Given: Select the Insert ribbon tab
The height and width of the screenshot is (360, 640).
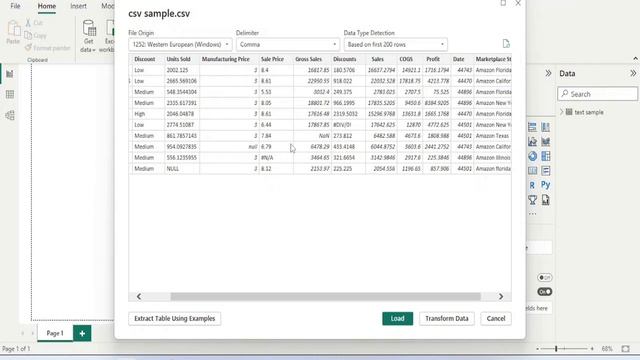Looking at the screenshot, I should (x=78, y=6).
